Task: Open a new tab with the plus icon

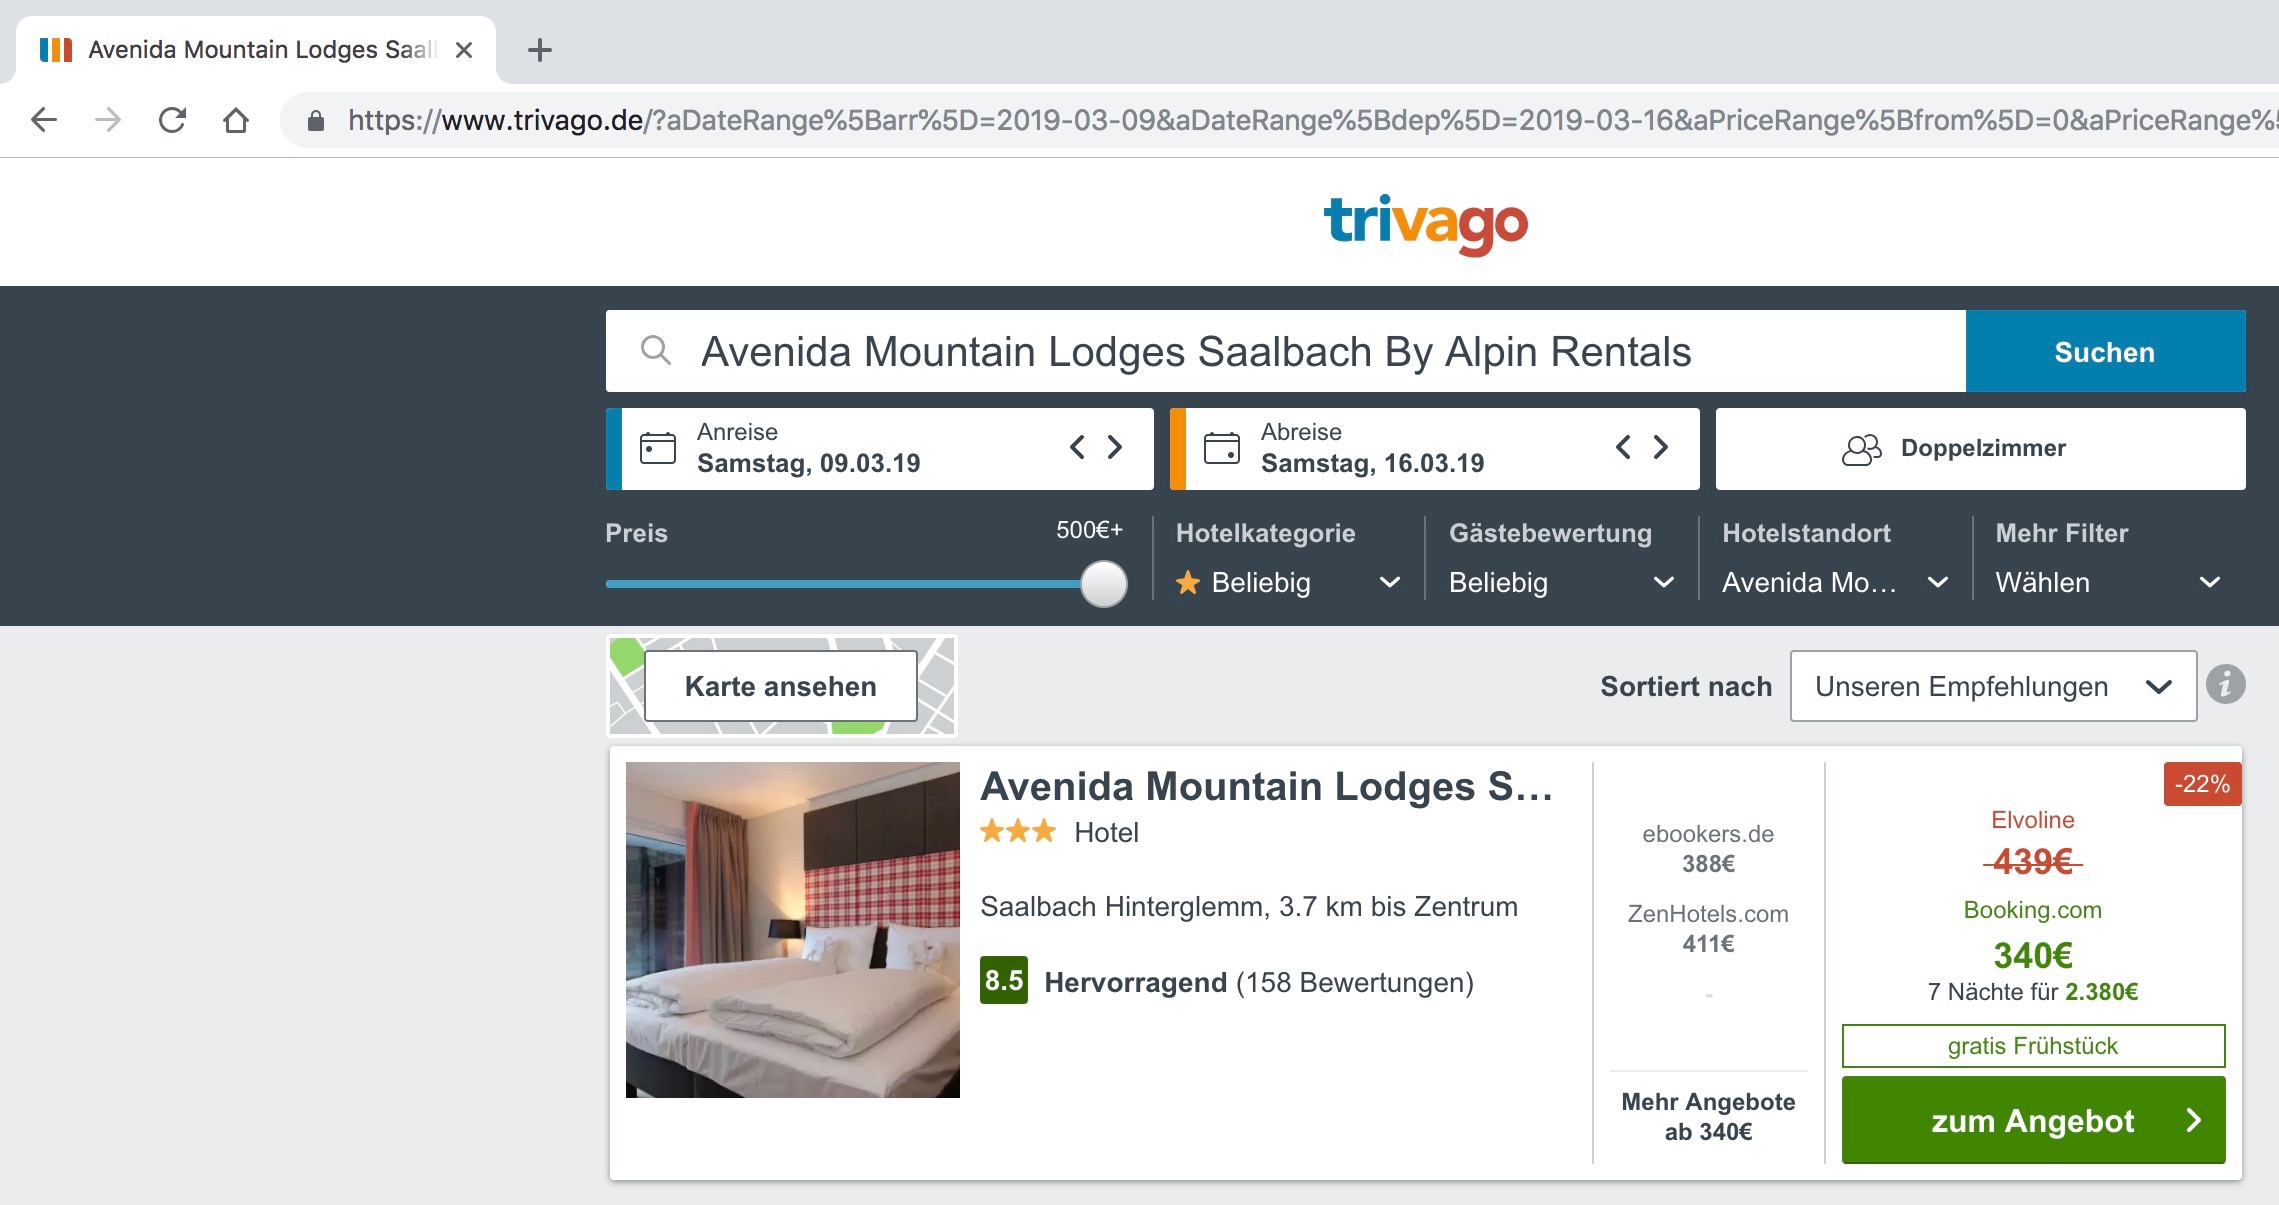Action: tap(540, 50)
